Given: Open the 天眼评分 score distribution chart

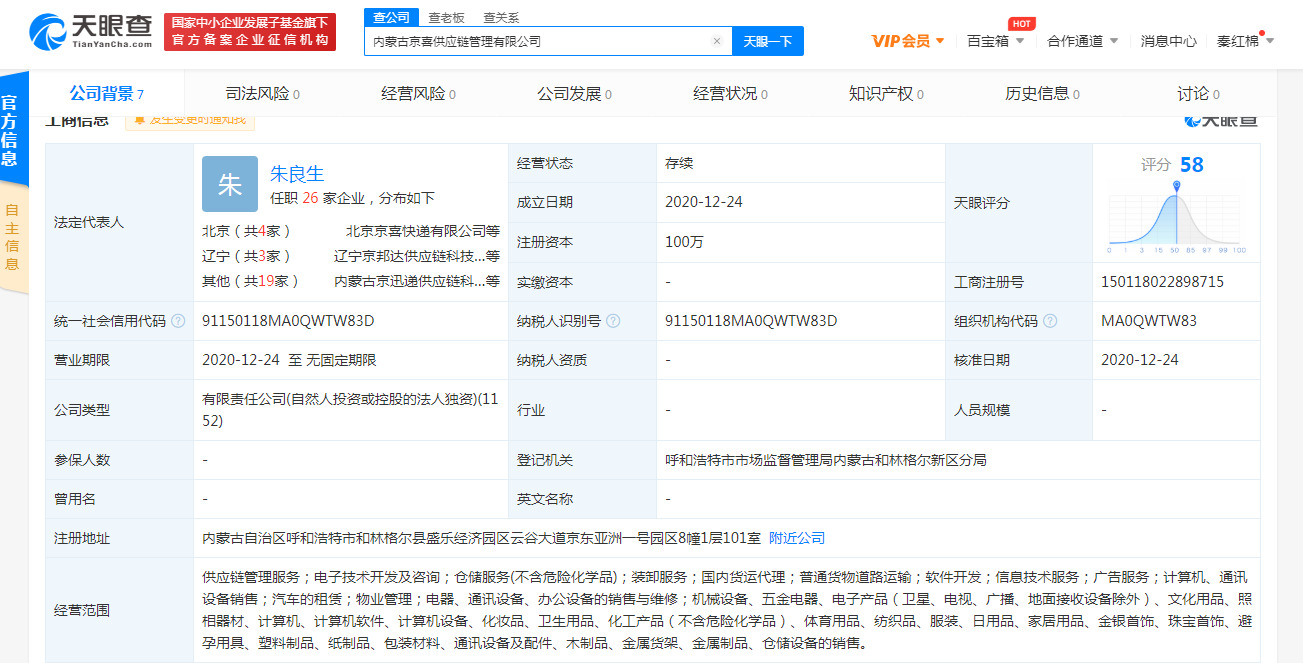Looking at the screenshot, I should [1176, 216].
